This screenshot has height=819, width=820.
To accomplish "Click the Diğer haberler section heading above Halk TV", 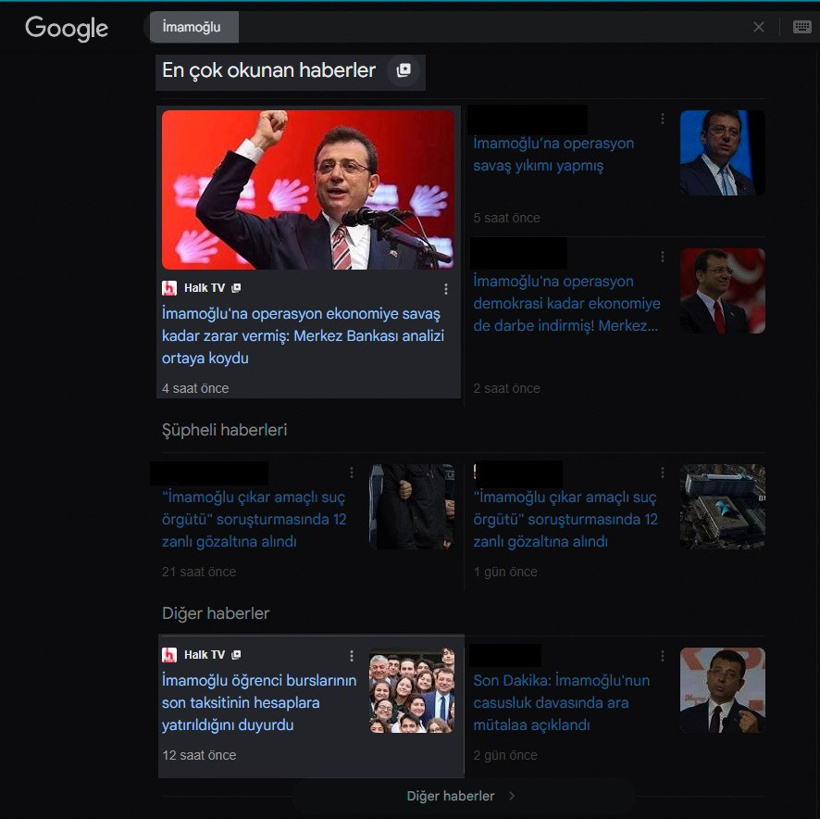I will click(x=215, y=613).
